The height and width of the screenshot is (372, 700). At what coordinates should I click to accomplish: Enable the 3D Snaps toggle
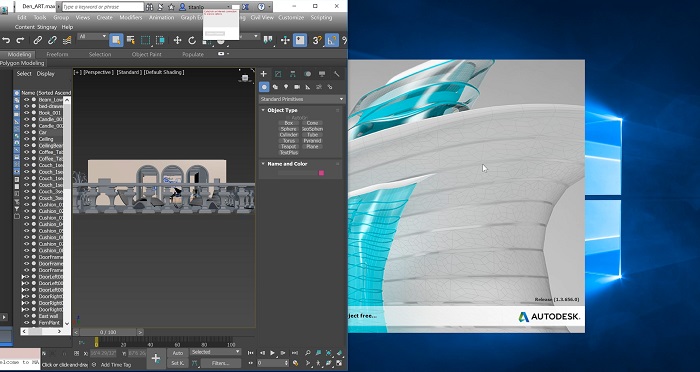pos(317,40)
